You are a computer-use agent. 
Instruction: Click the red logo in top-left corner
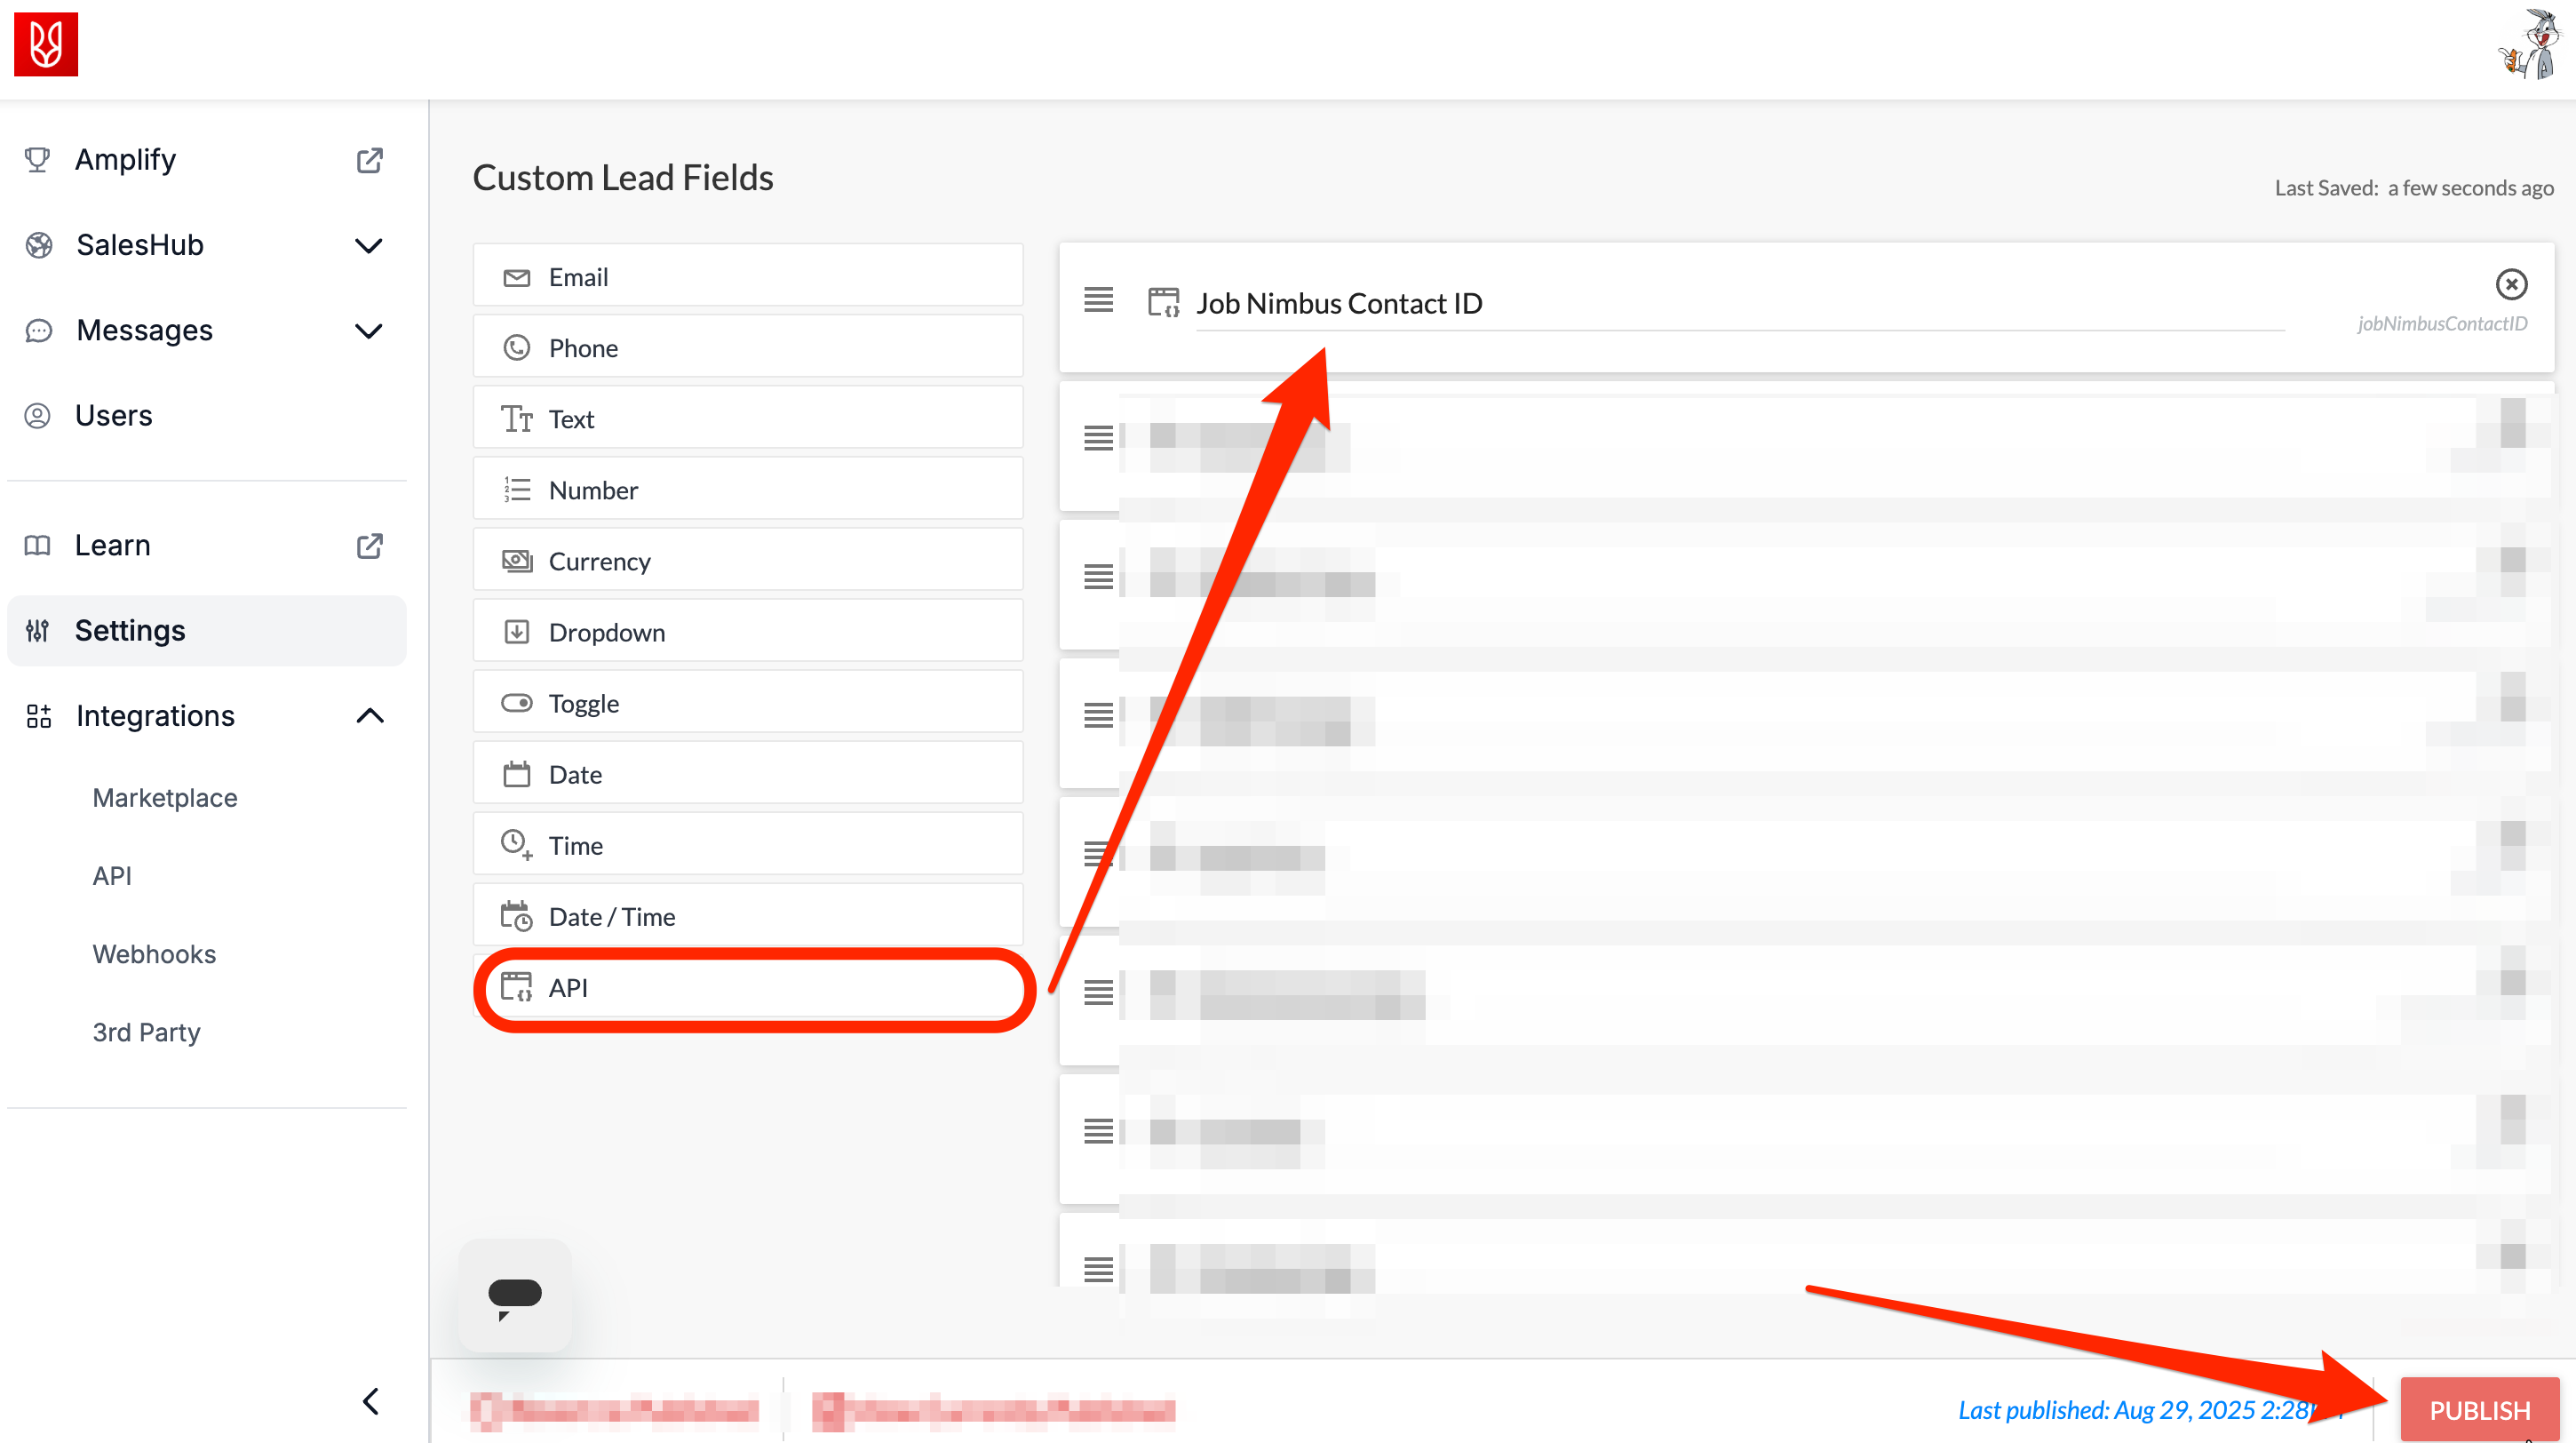[45, 44]
